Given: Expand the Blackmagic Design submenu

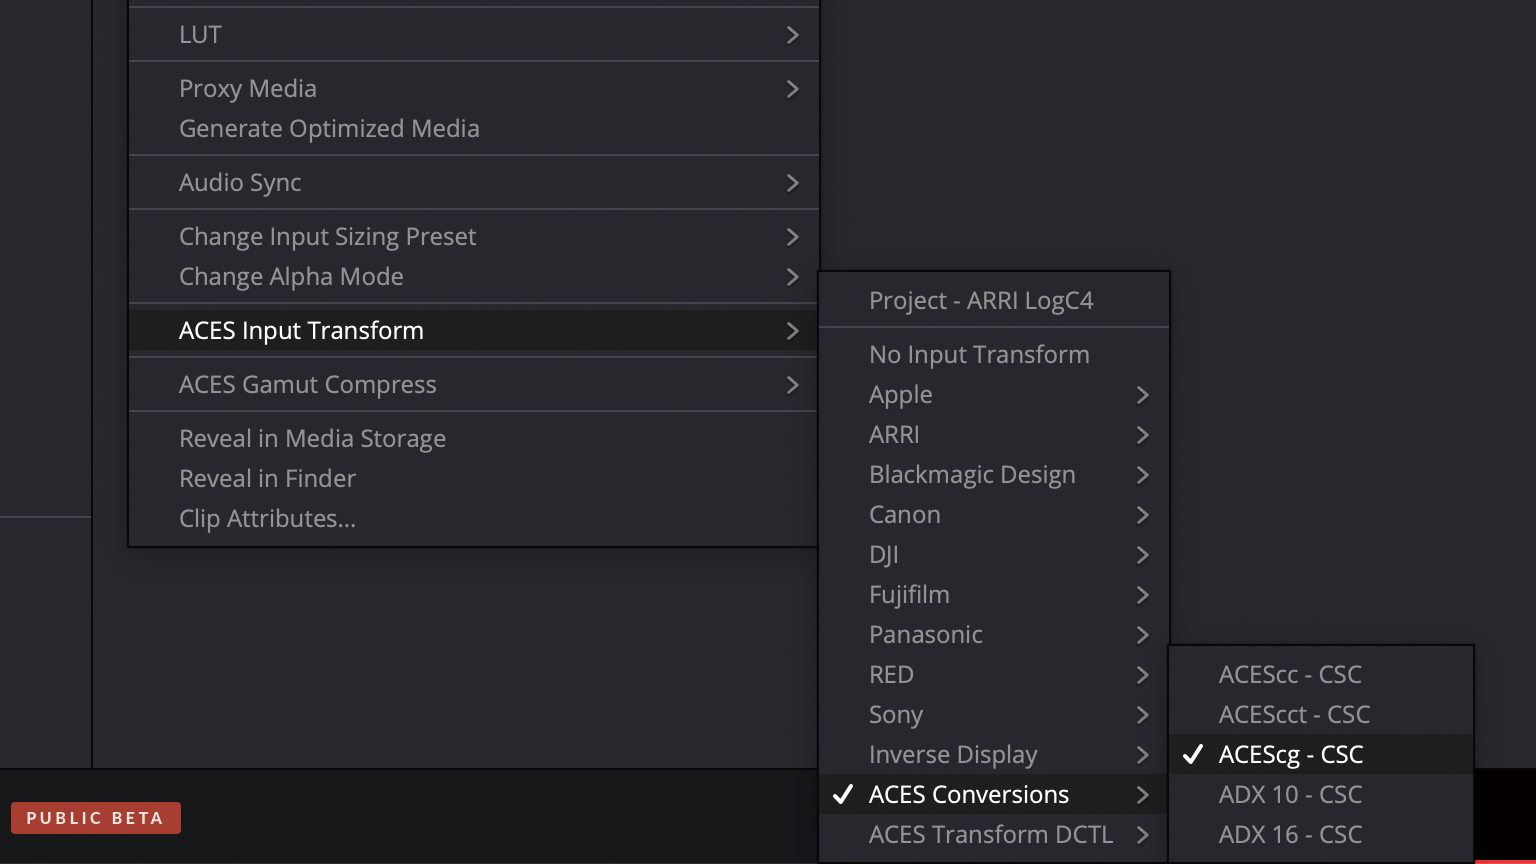Looking at the screenshot, I should [x=994, y=475].
